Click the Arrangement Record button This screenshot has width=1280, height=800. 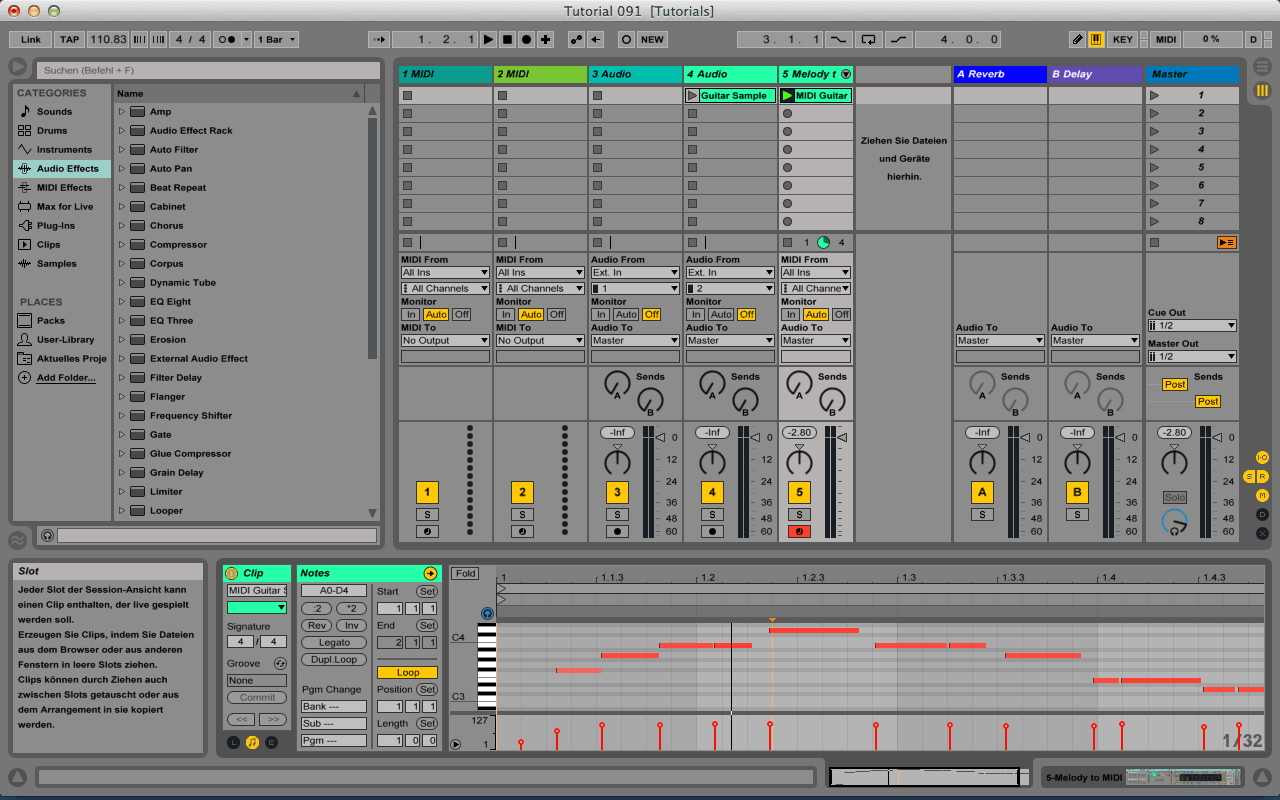pyautogui.click(x=526, y=39)
